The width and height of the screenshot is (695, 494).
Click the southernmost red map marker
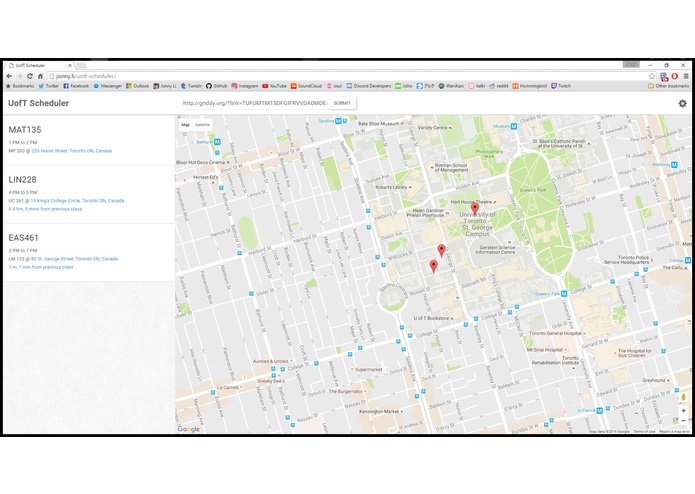click(x=433, y=266)
